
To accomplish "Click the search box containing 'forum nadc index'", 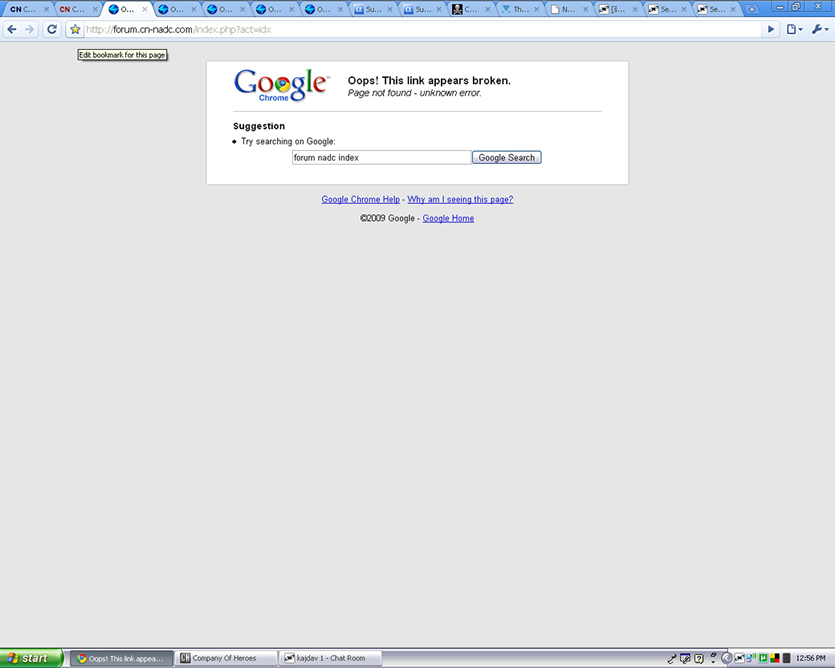I will click(381, 158).
